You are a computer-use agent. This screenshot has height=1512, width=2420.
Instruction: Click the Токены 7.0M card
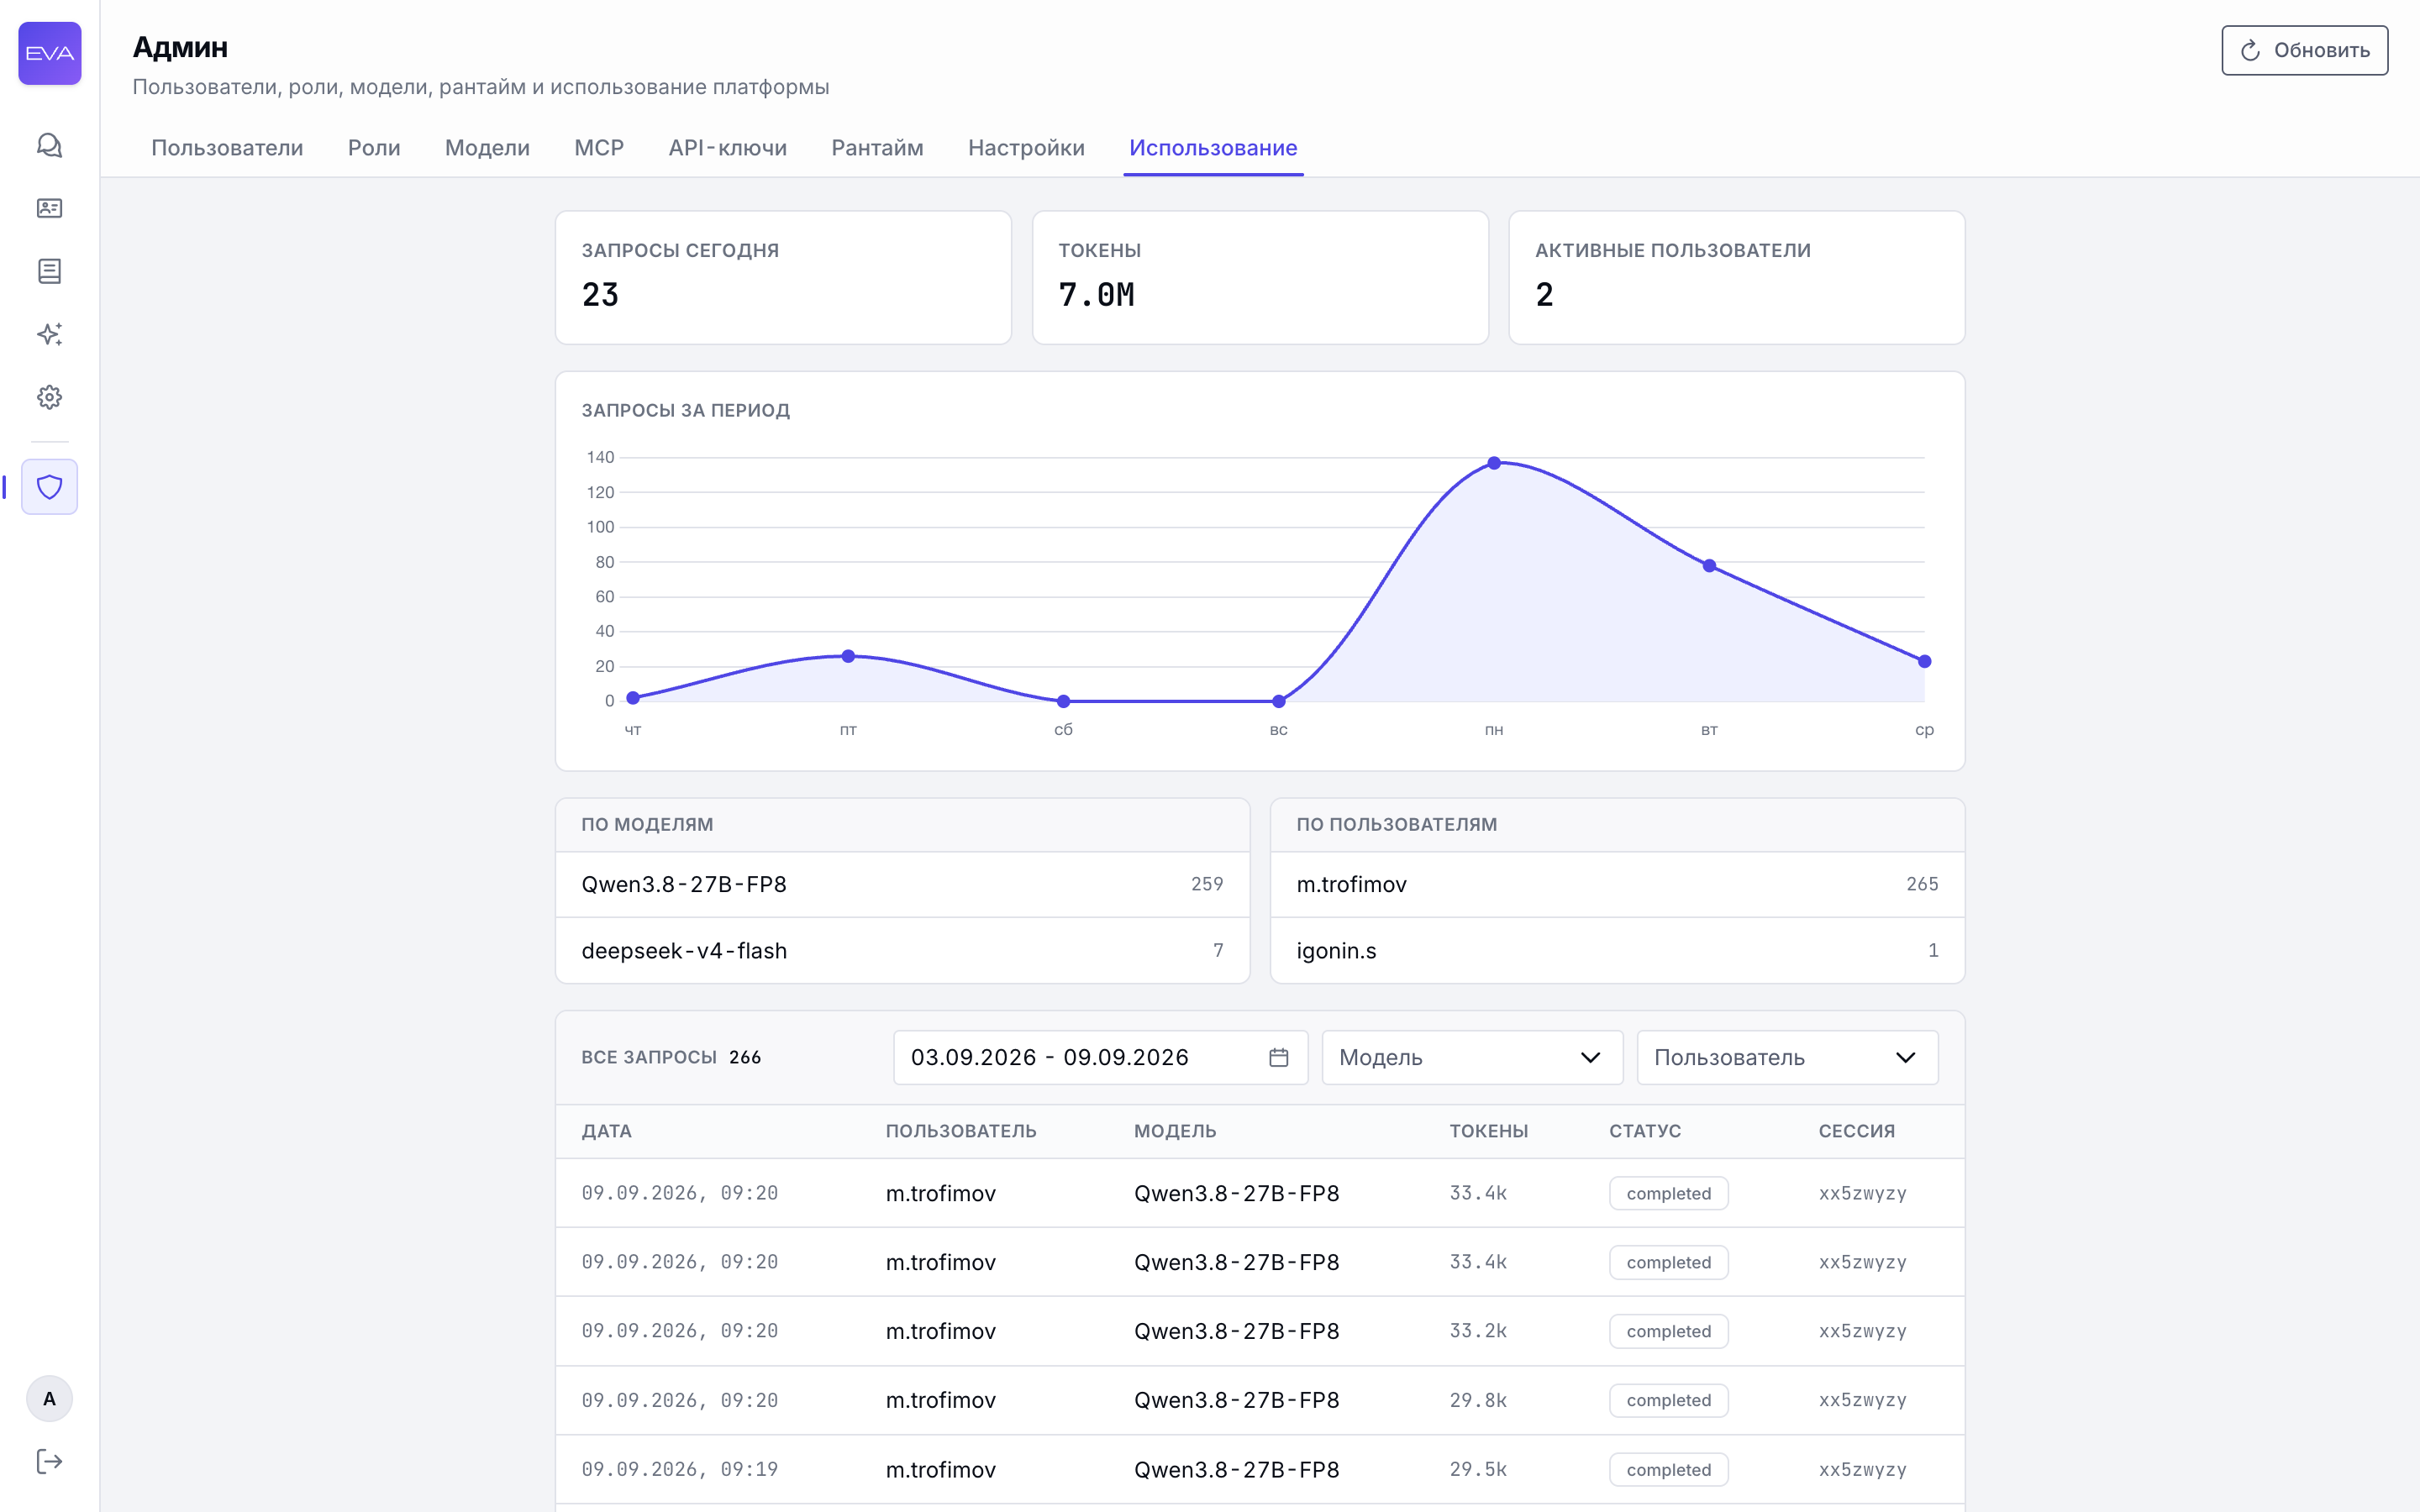coord(1260,277)
